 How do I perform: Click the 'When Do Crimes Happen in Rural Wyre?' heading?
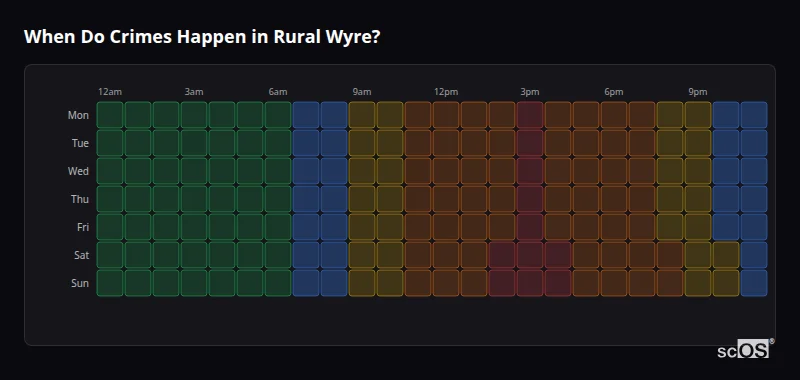[x=202, y=37]
